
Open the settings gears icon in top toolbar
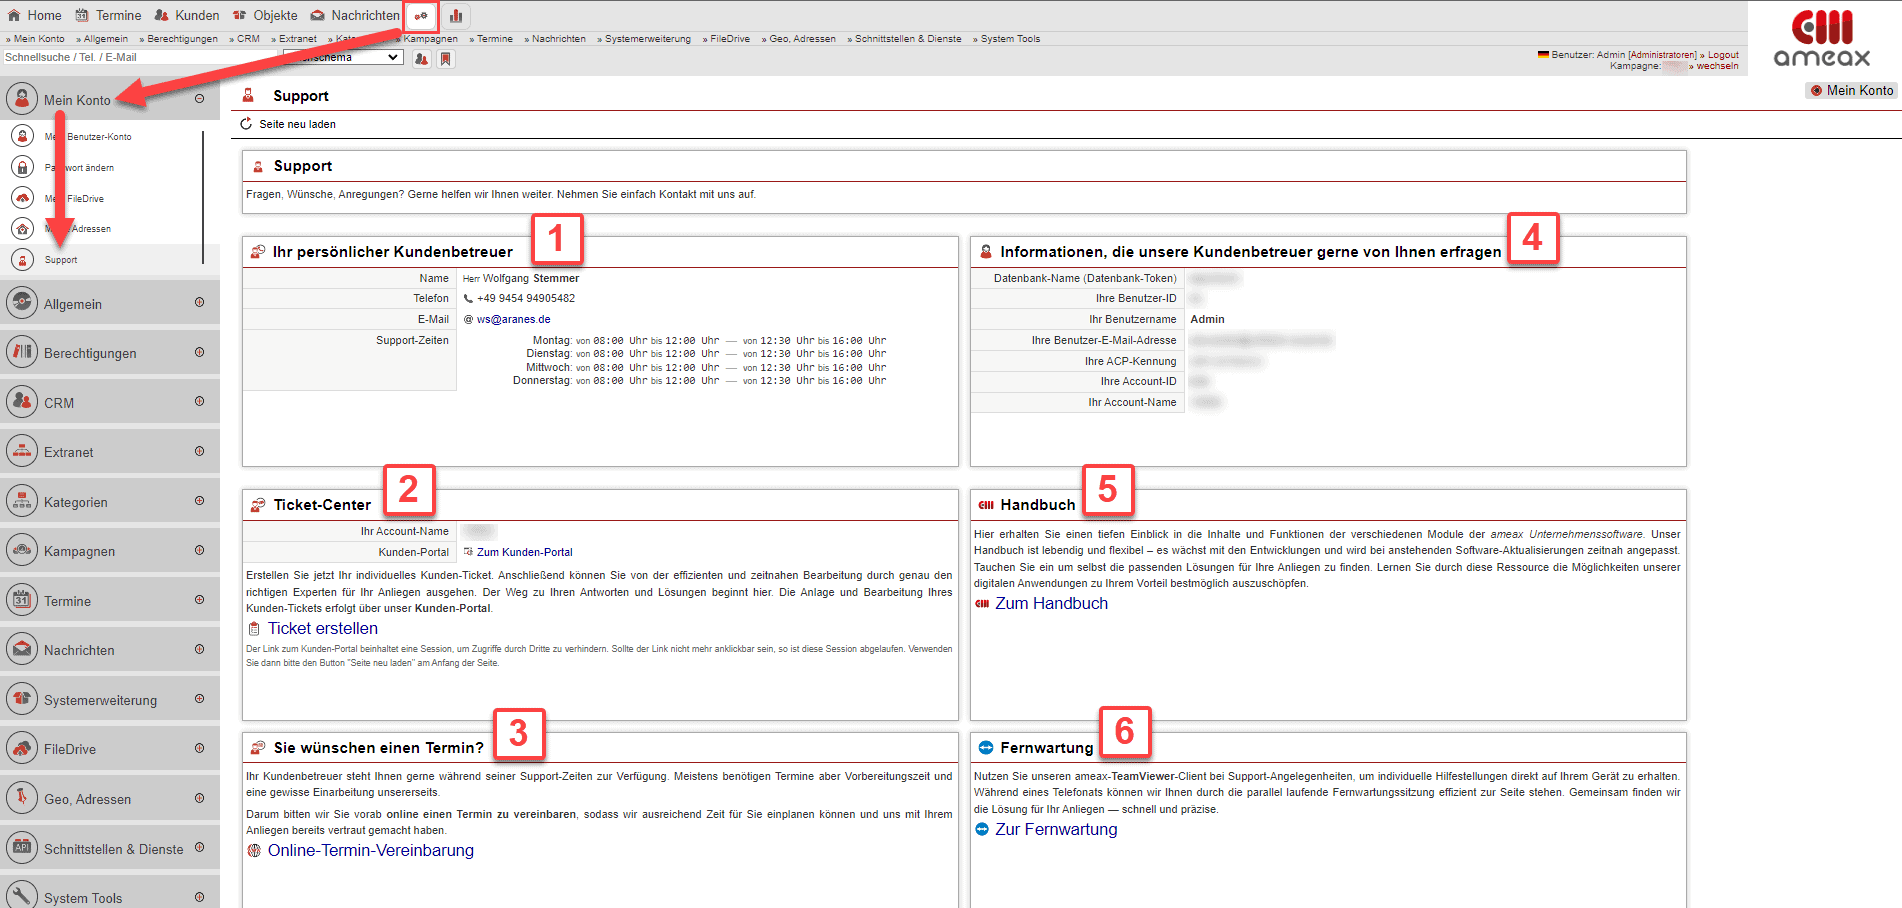click(x=421, y=16)
